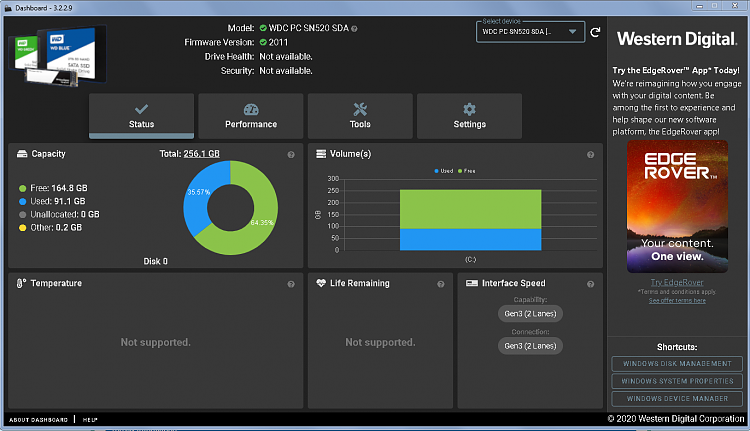Click the Temperature thermometer icon

click(x=21, y=283)
